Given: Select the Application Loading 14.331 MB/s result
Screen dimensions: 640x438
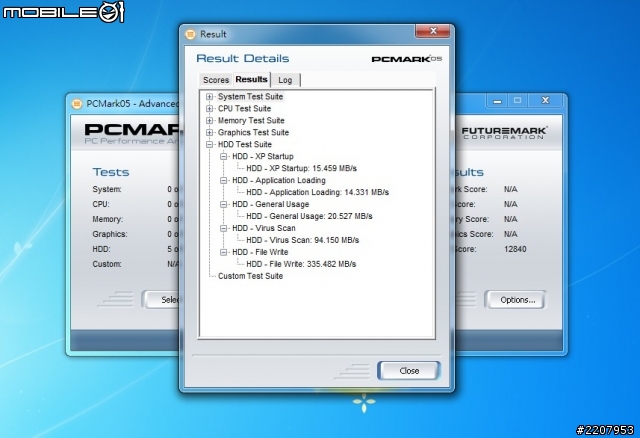Looking at the screenshot, I should [x=318, y=192].
